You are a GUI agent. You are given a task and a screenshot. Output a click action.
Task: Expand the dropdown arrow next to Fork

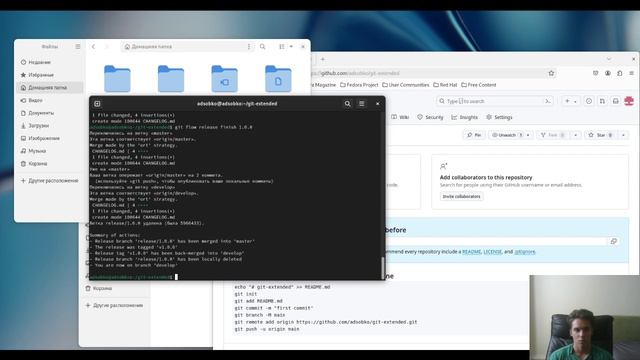pyautogui.click(x=576, y=135)
